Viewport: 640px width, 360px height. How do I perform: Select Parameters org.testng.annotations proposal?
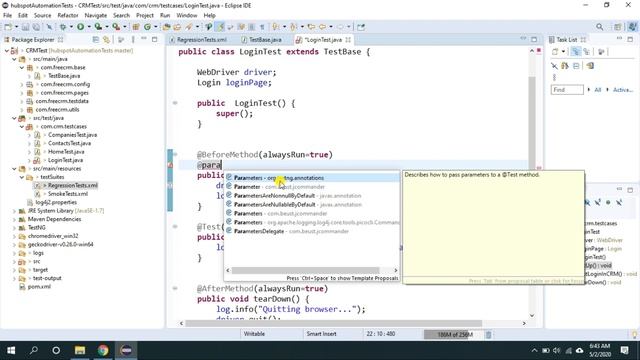[312, 178]
